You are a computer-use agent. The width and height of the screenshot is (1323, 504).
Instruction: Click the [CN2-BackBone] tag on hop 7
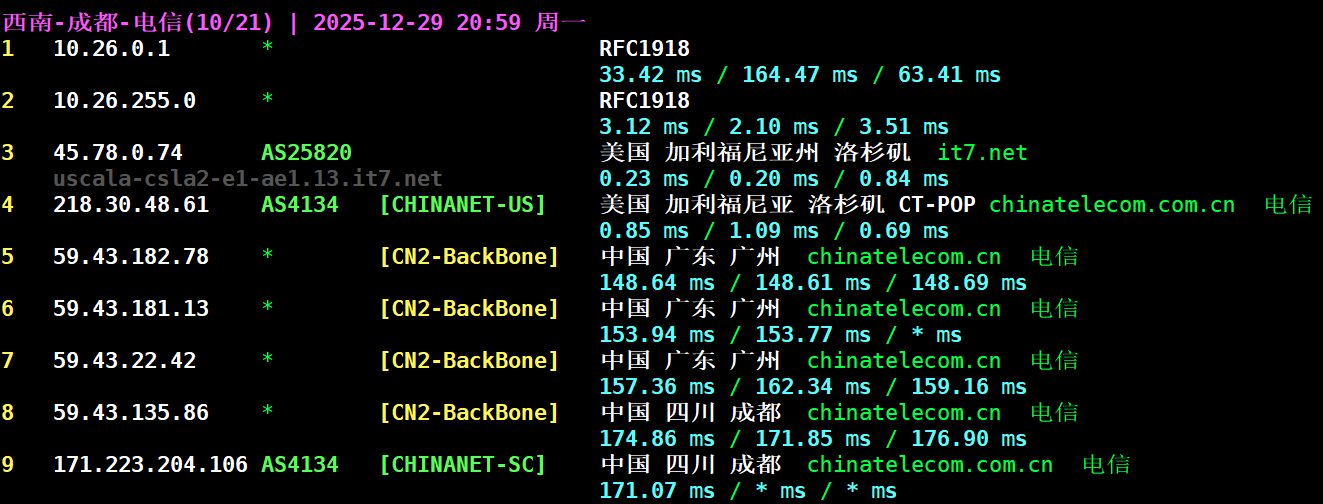[469, 361]
